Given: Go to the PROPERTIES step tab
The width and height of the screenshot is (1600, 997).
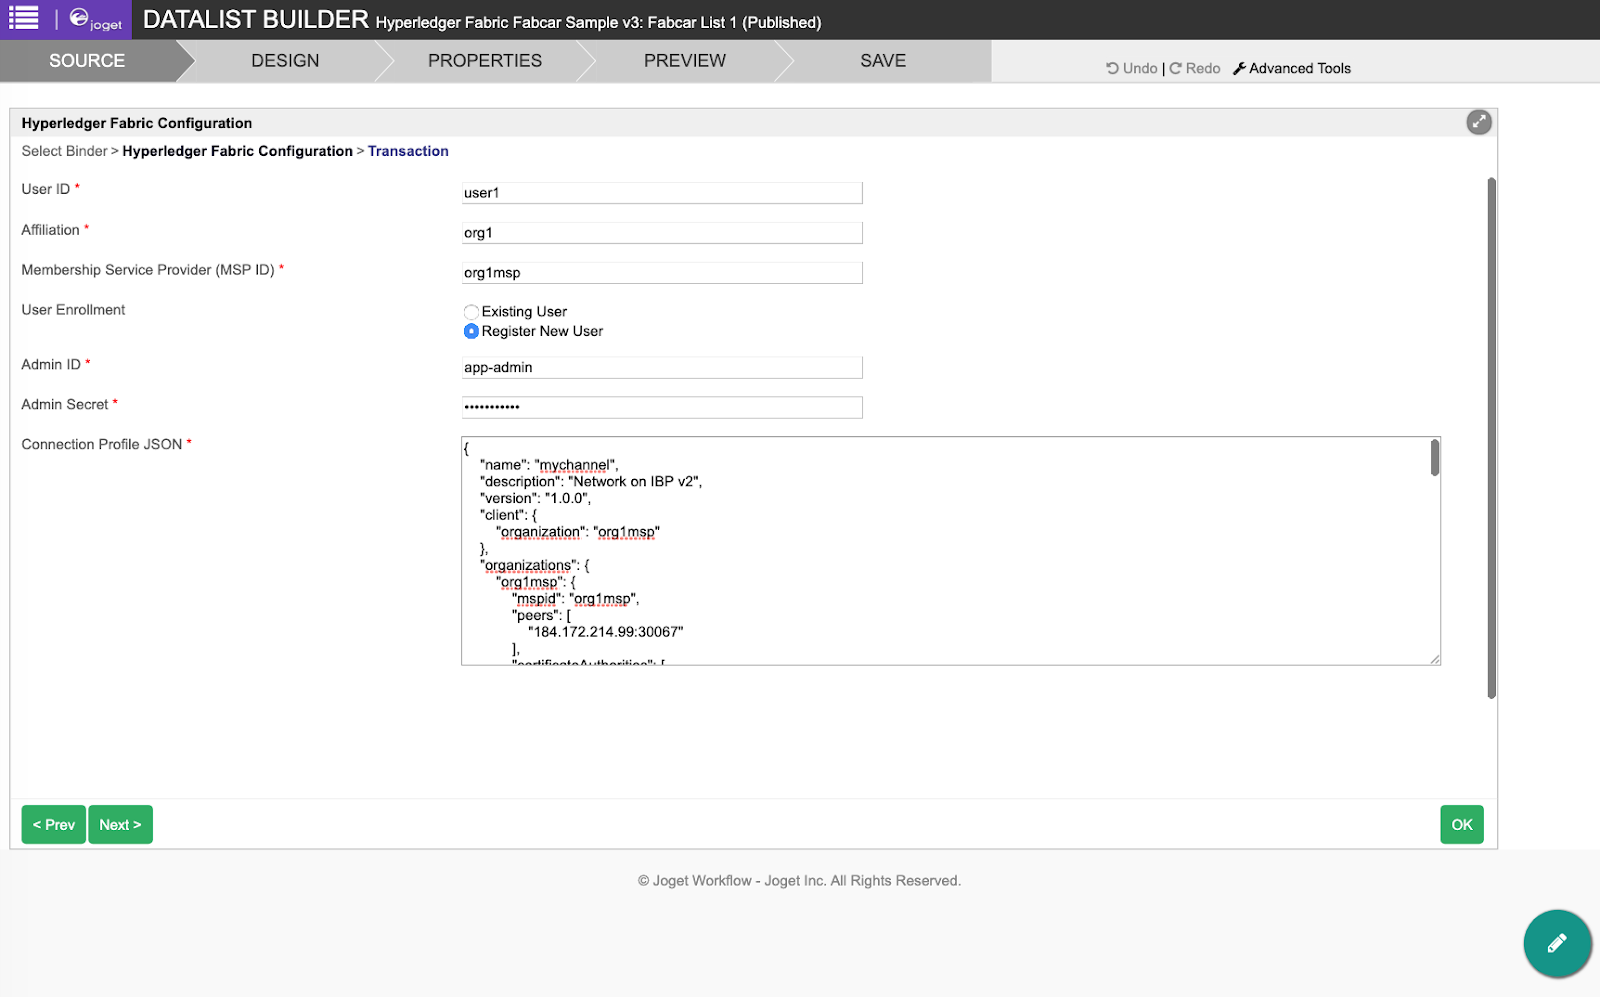Looking at the screenshot, I should coord(485,61).
